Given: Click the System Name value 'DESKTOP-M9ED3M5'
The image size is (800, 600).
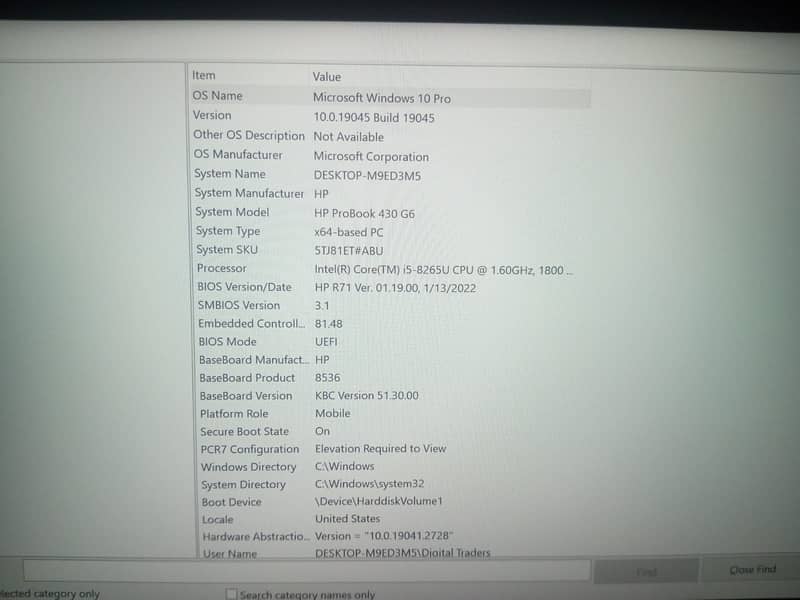Looking at the screenshot, I should coord(367,176).
